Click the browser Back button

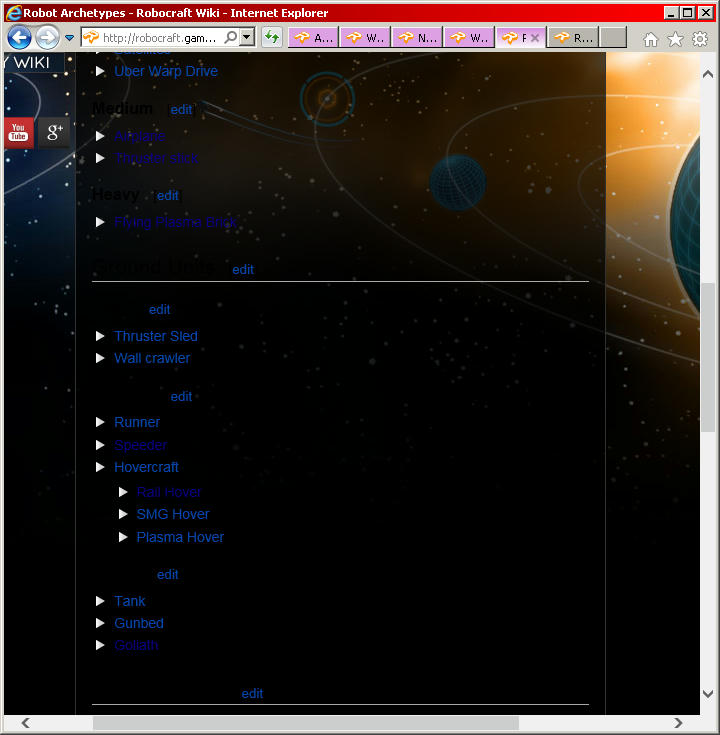click(19, 38)
